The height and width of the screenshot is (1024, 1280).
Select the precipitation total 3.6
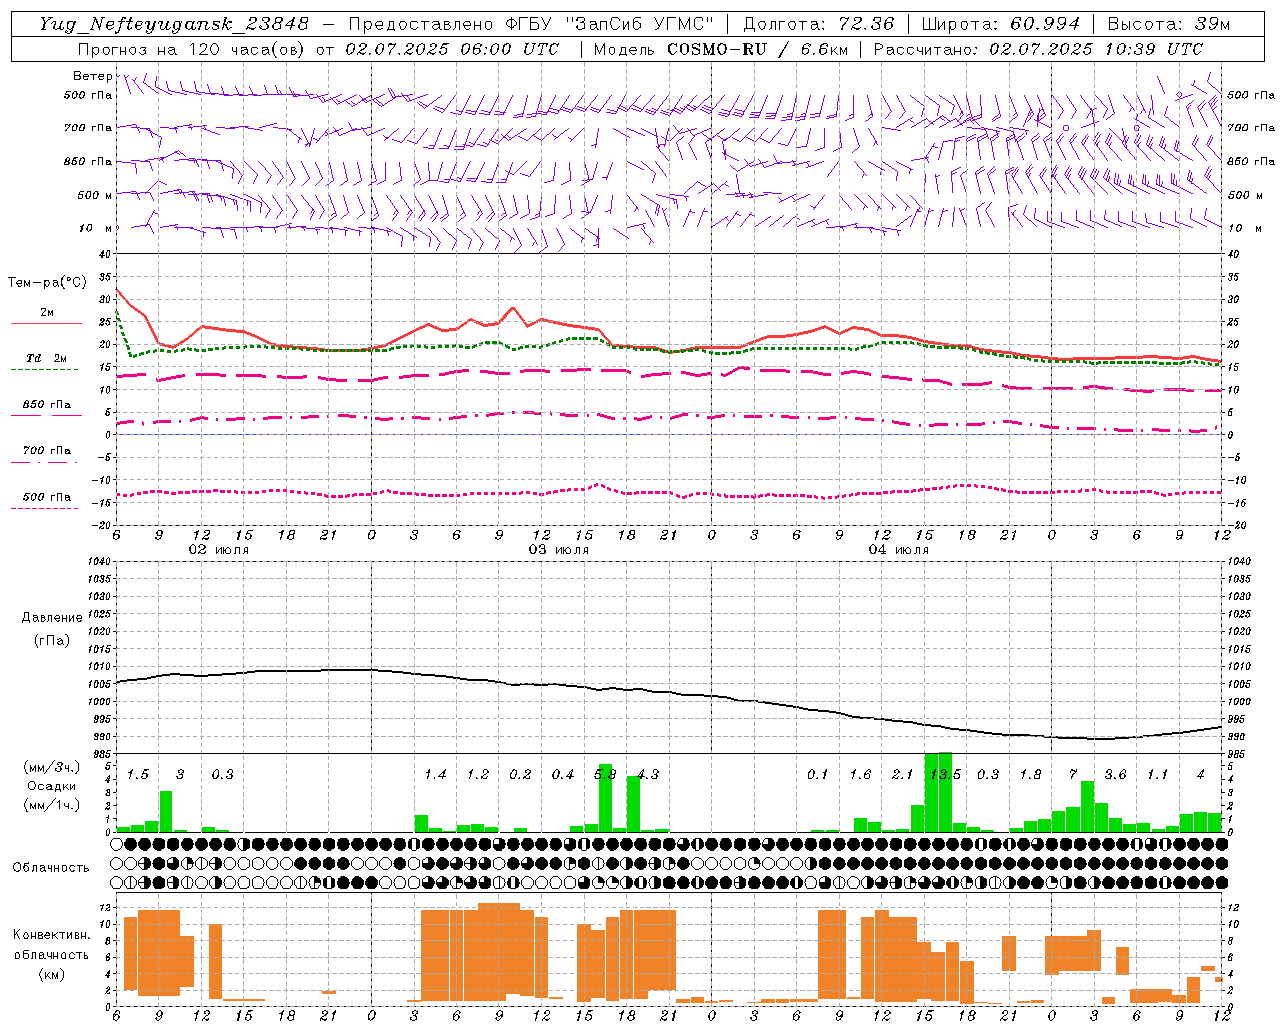[1115, 774]
